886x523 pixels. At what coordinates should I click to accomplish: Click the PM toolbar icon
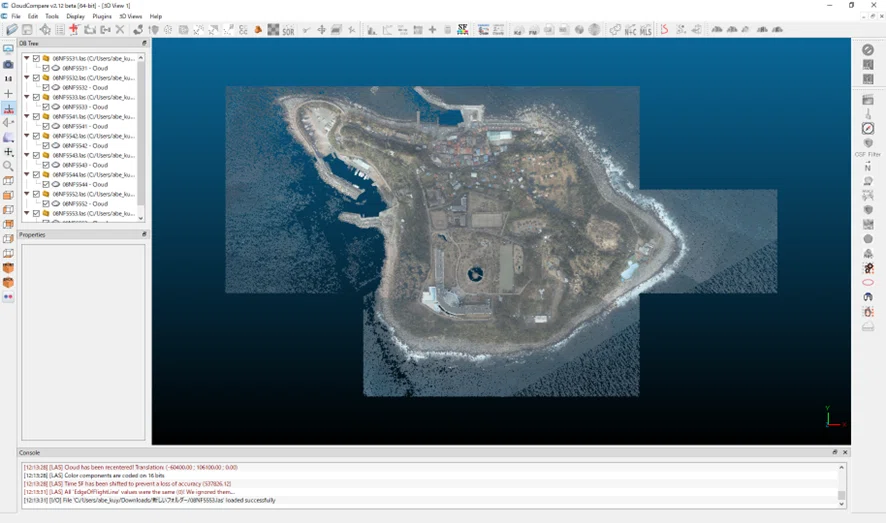533,30
